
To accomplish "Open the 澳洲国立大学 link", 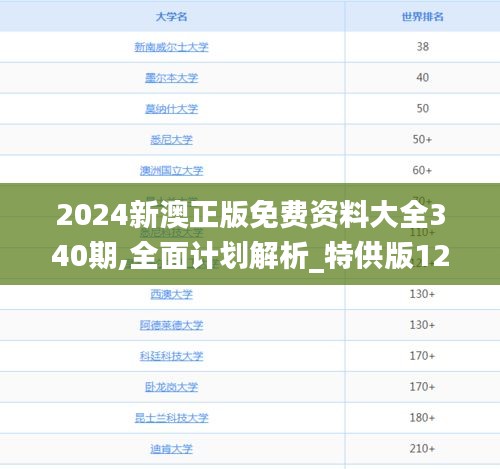I will [171, 171].
